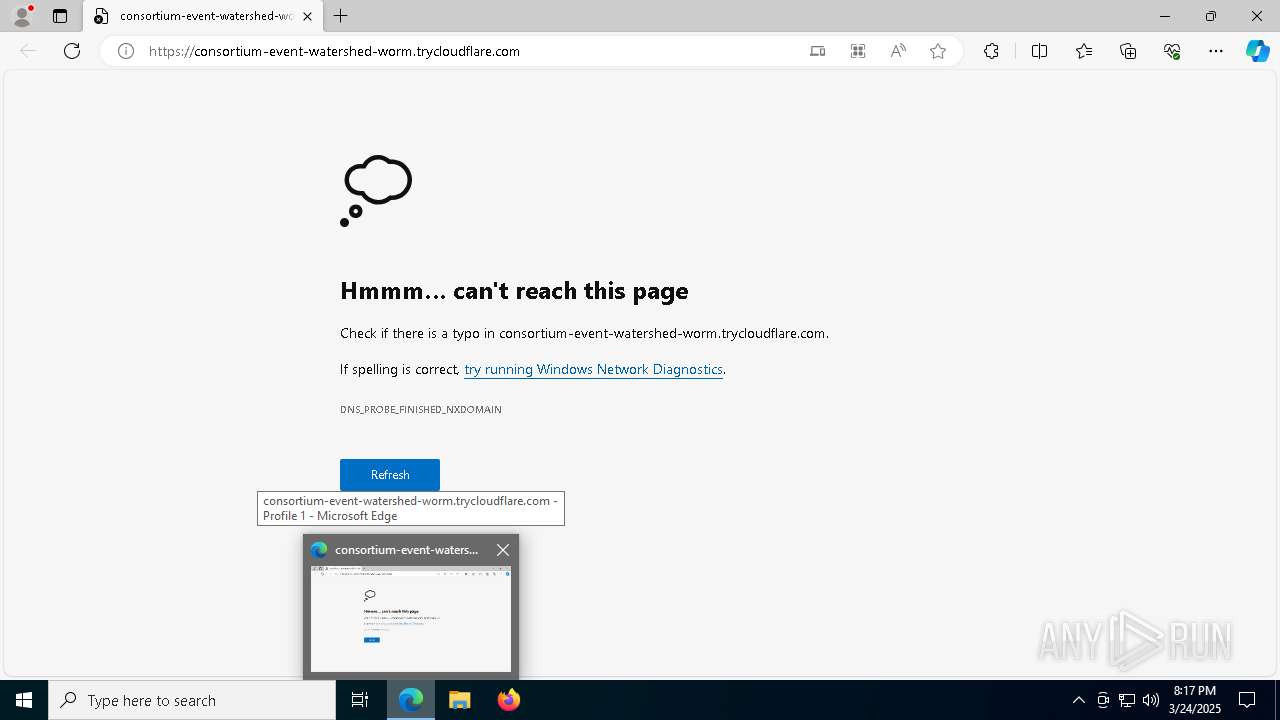Open the Collections icon

click(1128, 51)
